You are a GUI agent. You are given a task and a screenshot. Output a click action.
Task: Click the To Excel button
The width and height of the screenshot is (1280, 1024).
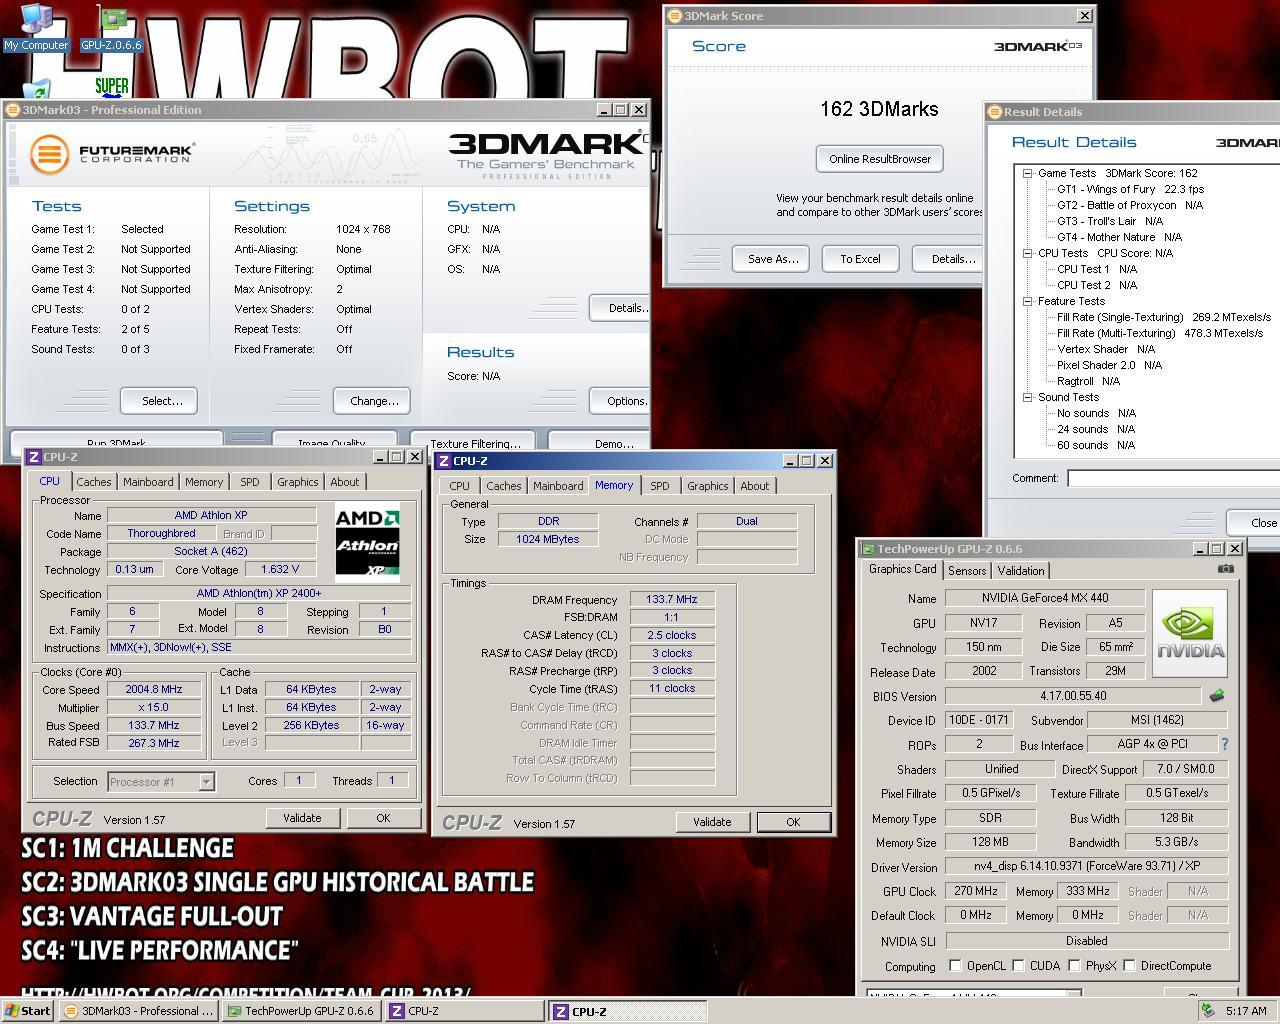(x=860, y=259)
